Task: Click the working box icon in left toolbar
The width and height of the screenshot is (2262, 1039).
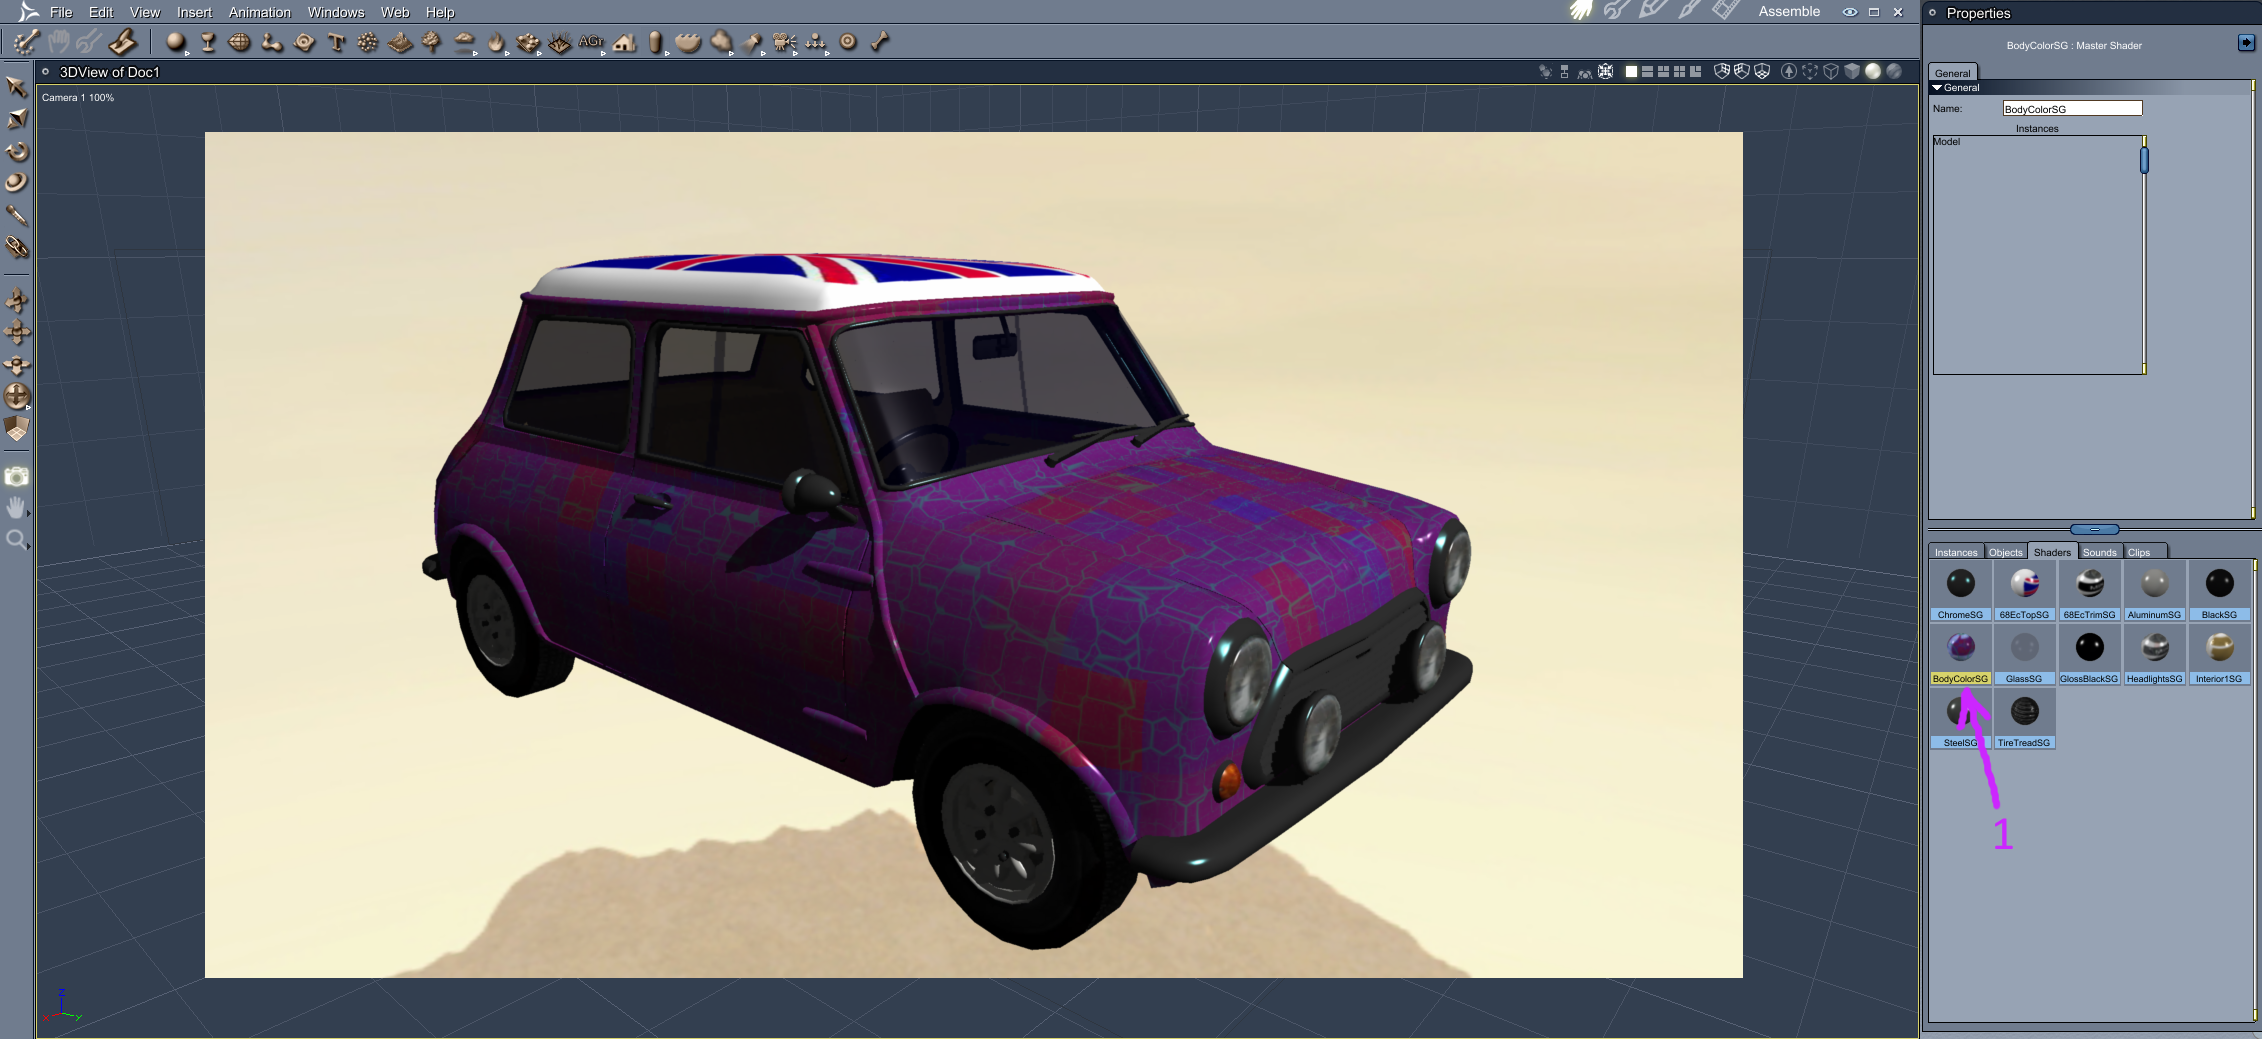Action: 16,429
